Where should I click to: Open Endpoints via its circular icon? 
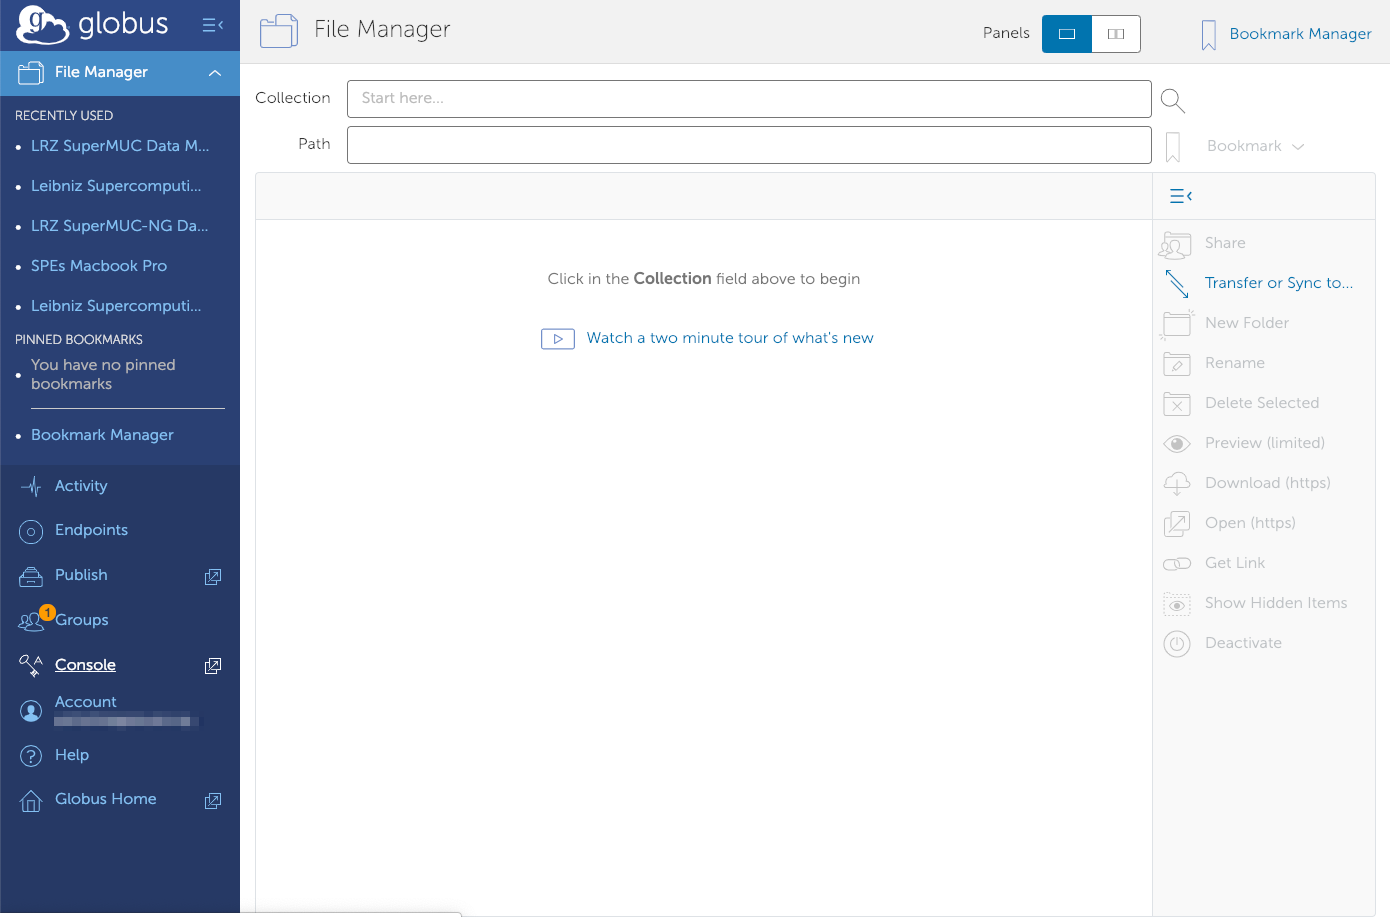tap(31, 532)
